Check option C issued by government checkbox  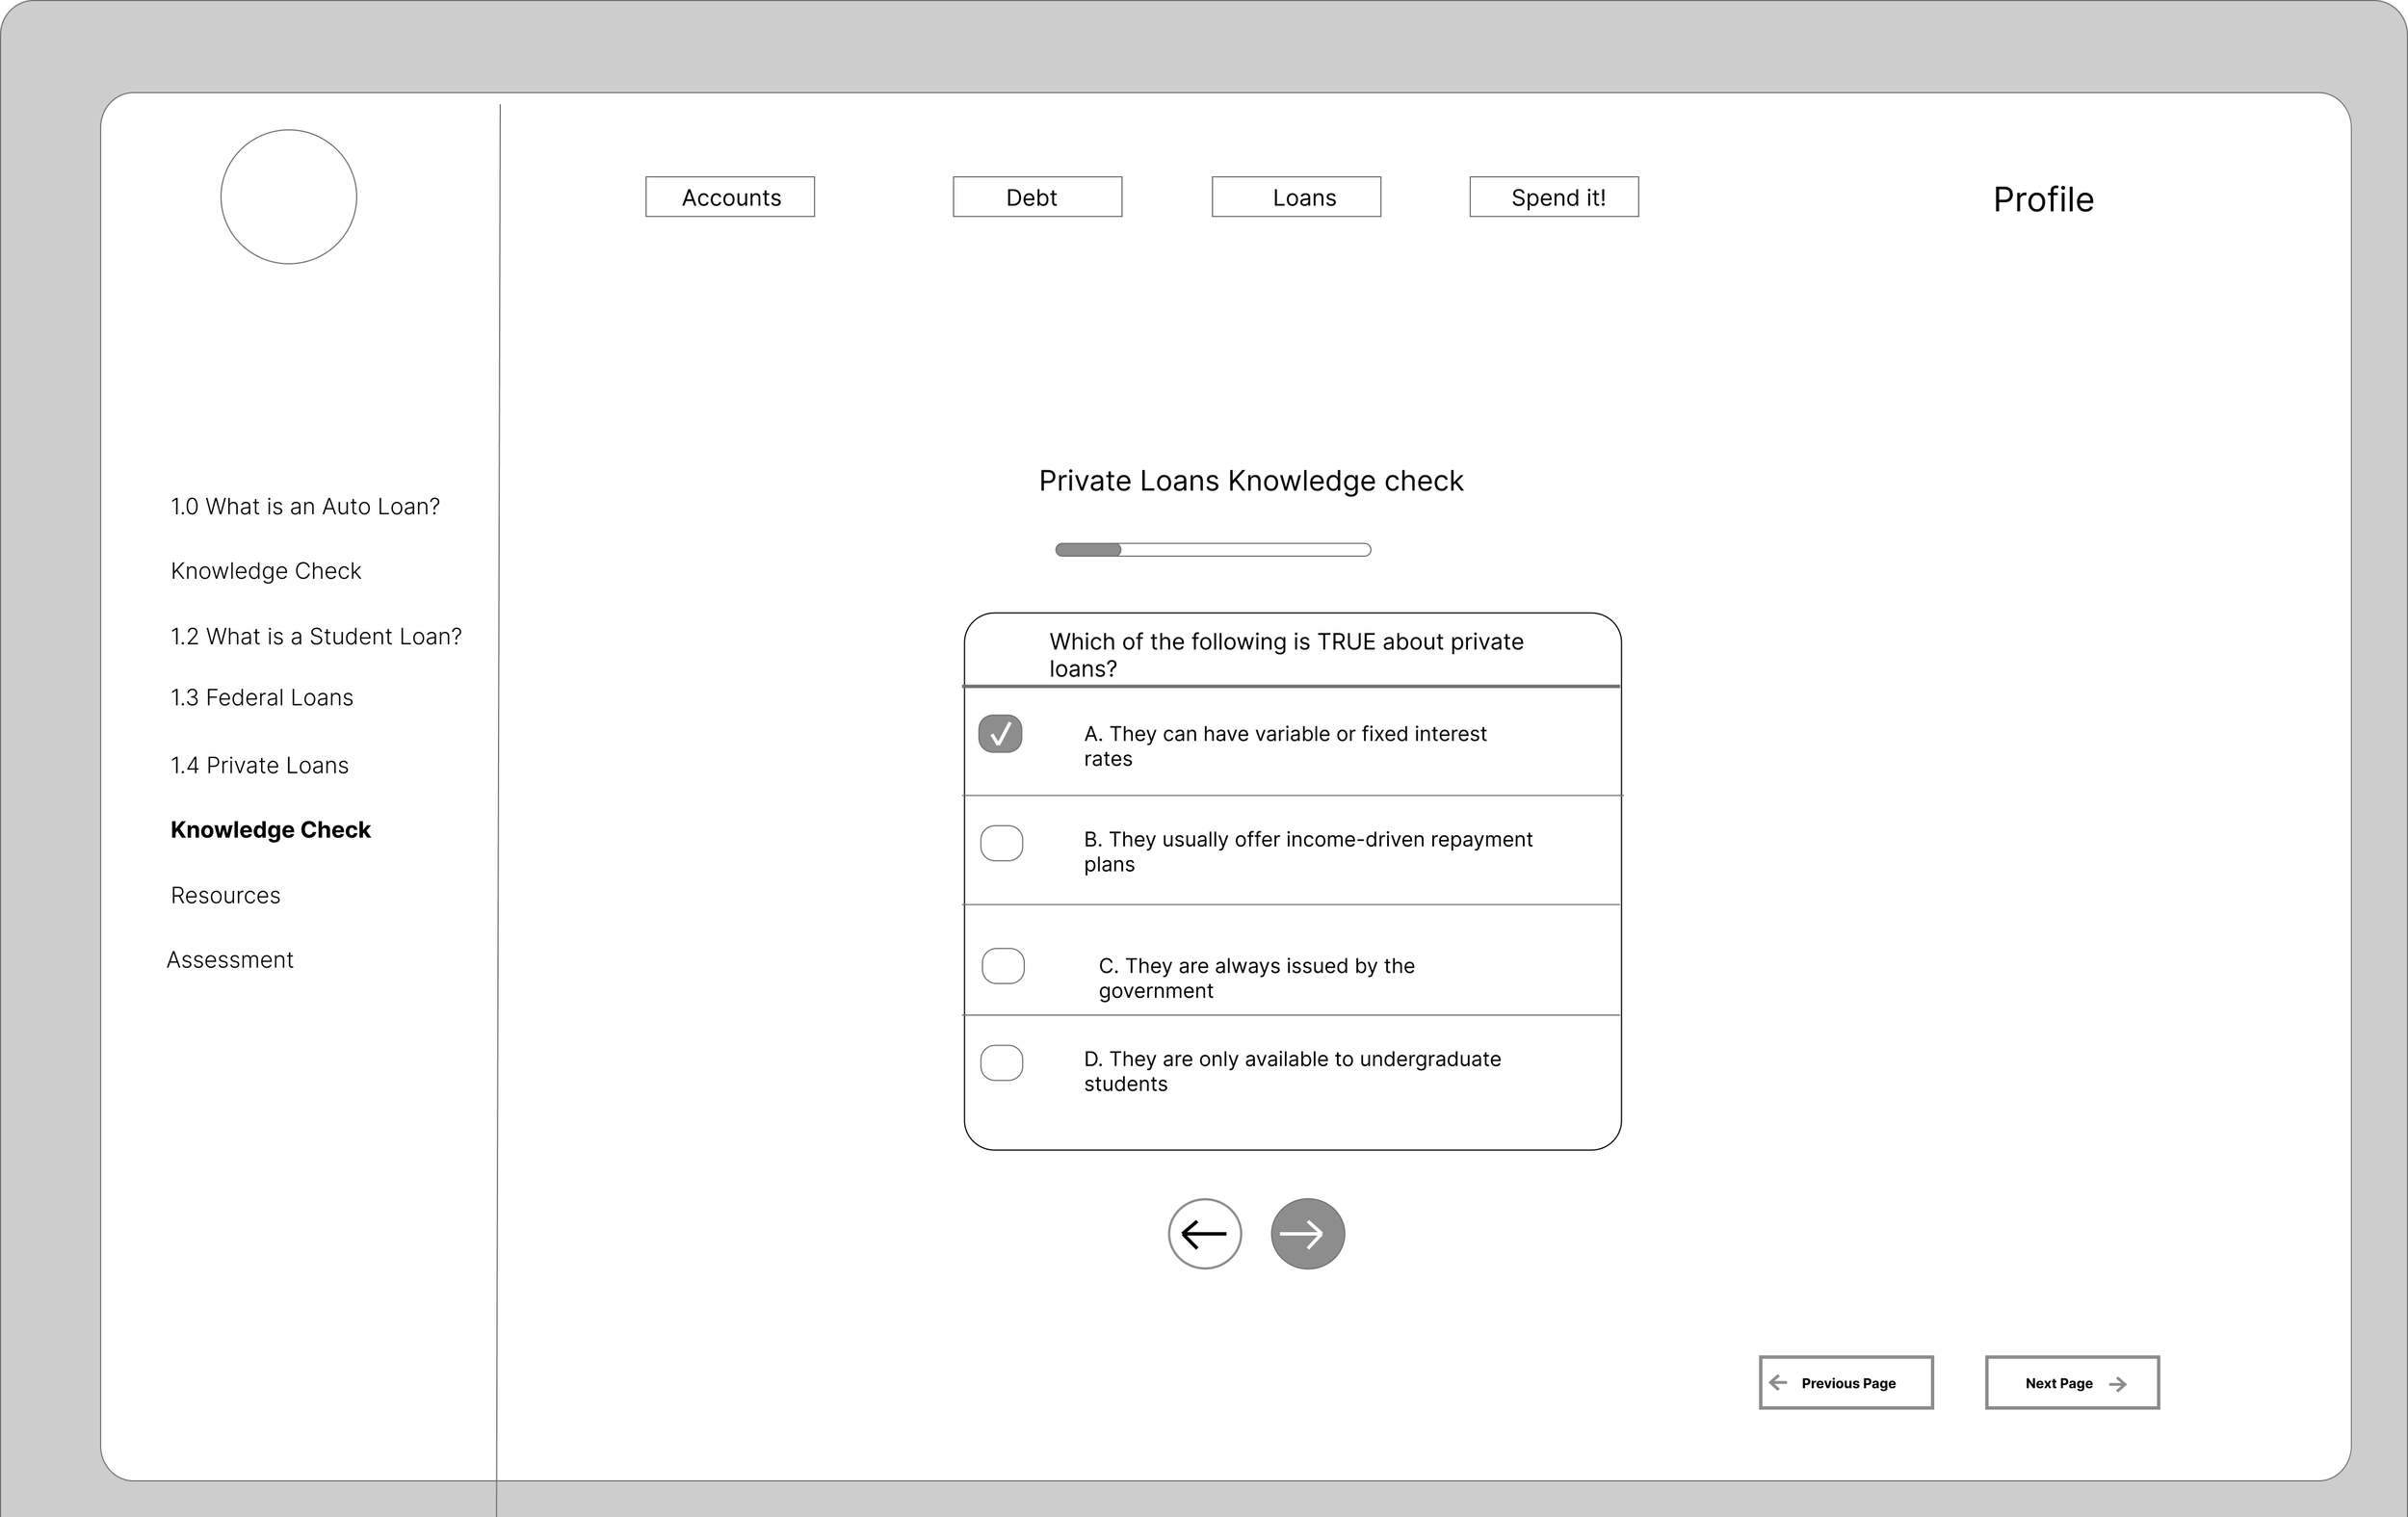(x=1003, y=966)
